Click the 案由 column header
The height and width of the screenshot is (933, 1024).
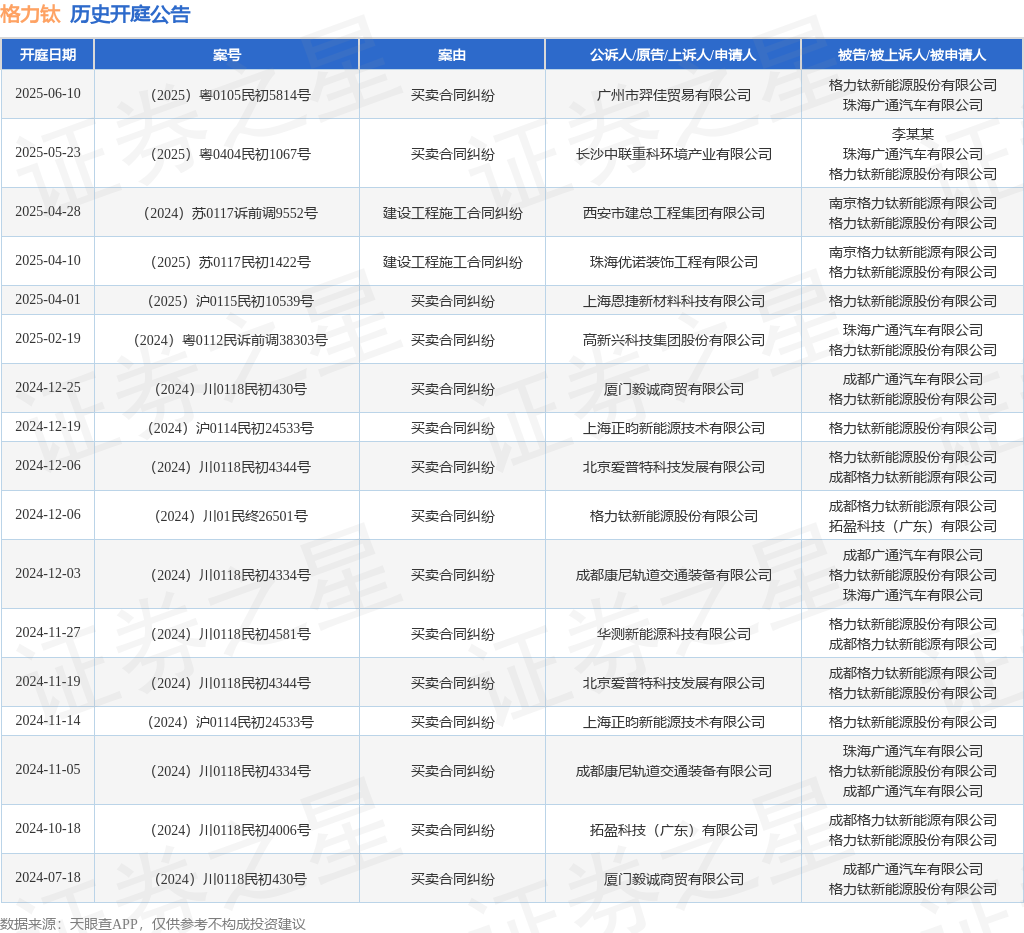[x=452, y=55]
